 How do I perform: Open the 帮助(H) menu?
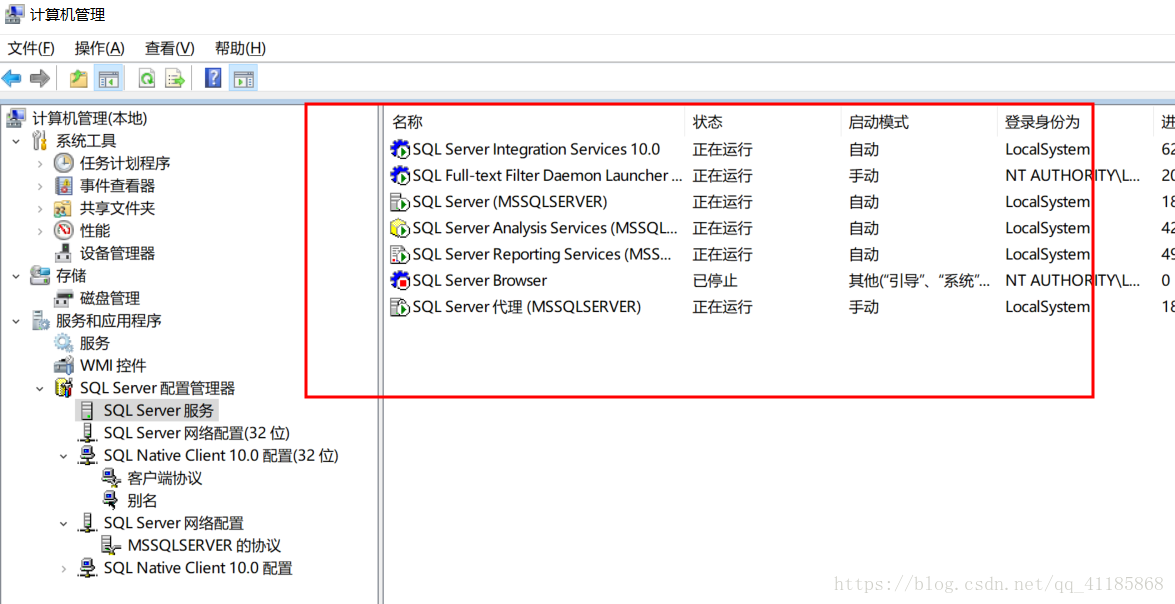tap(241, 48)
